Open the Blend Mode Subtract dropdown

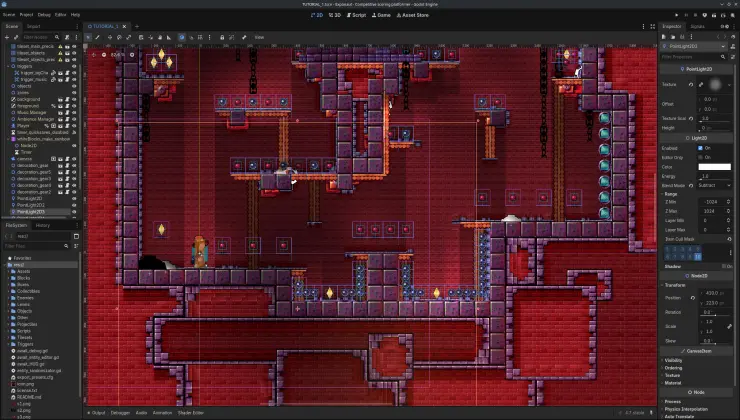point(715,185)
